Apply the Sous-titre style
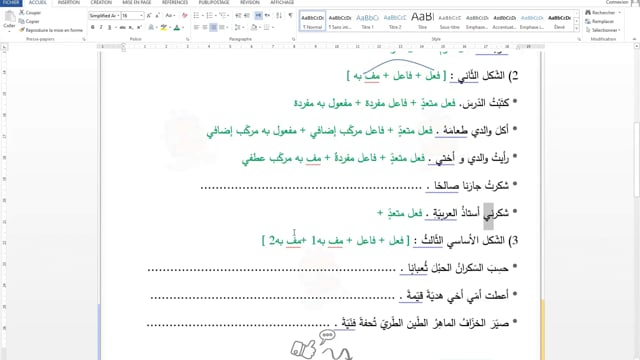Screen dimensions: 640x360 (x=450, y=21)
